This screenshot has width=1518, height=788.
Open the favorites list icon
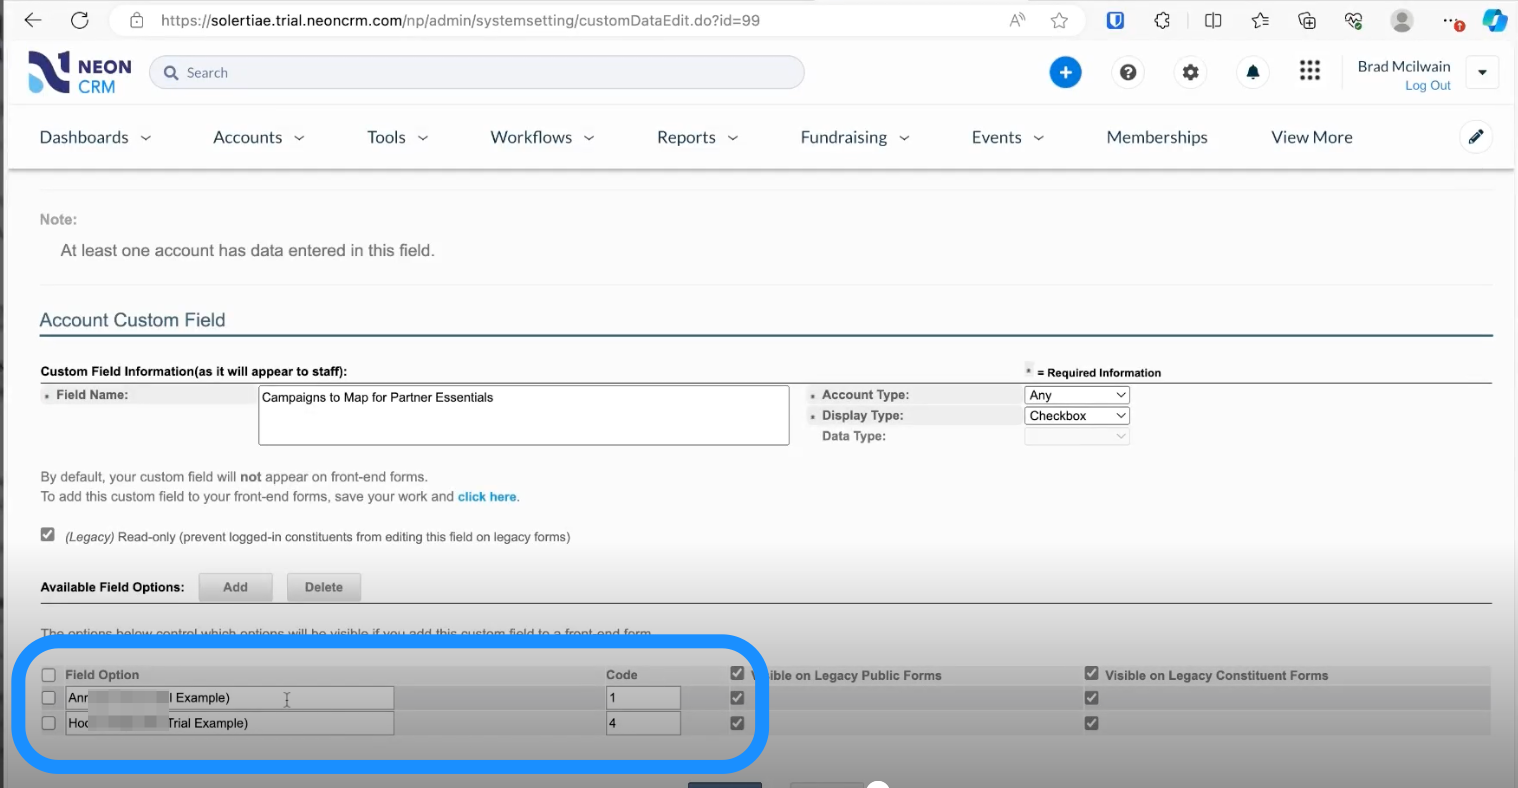(1260, 20)
